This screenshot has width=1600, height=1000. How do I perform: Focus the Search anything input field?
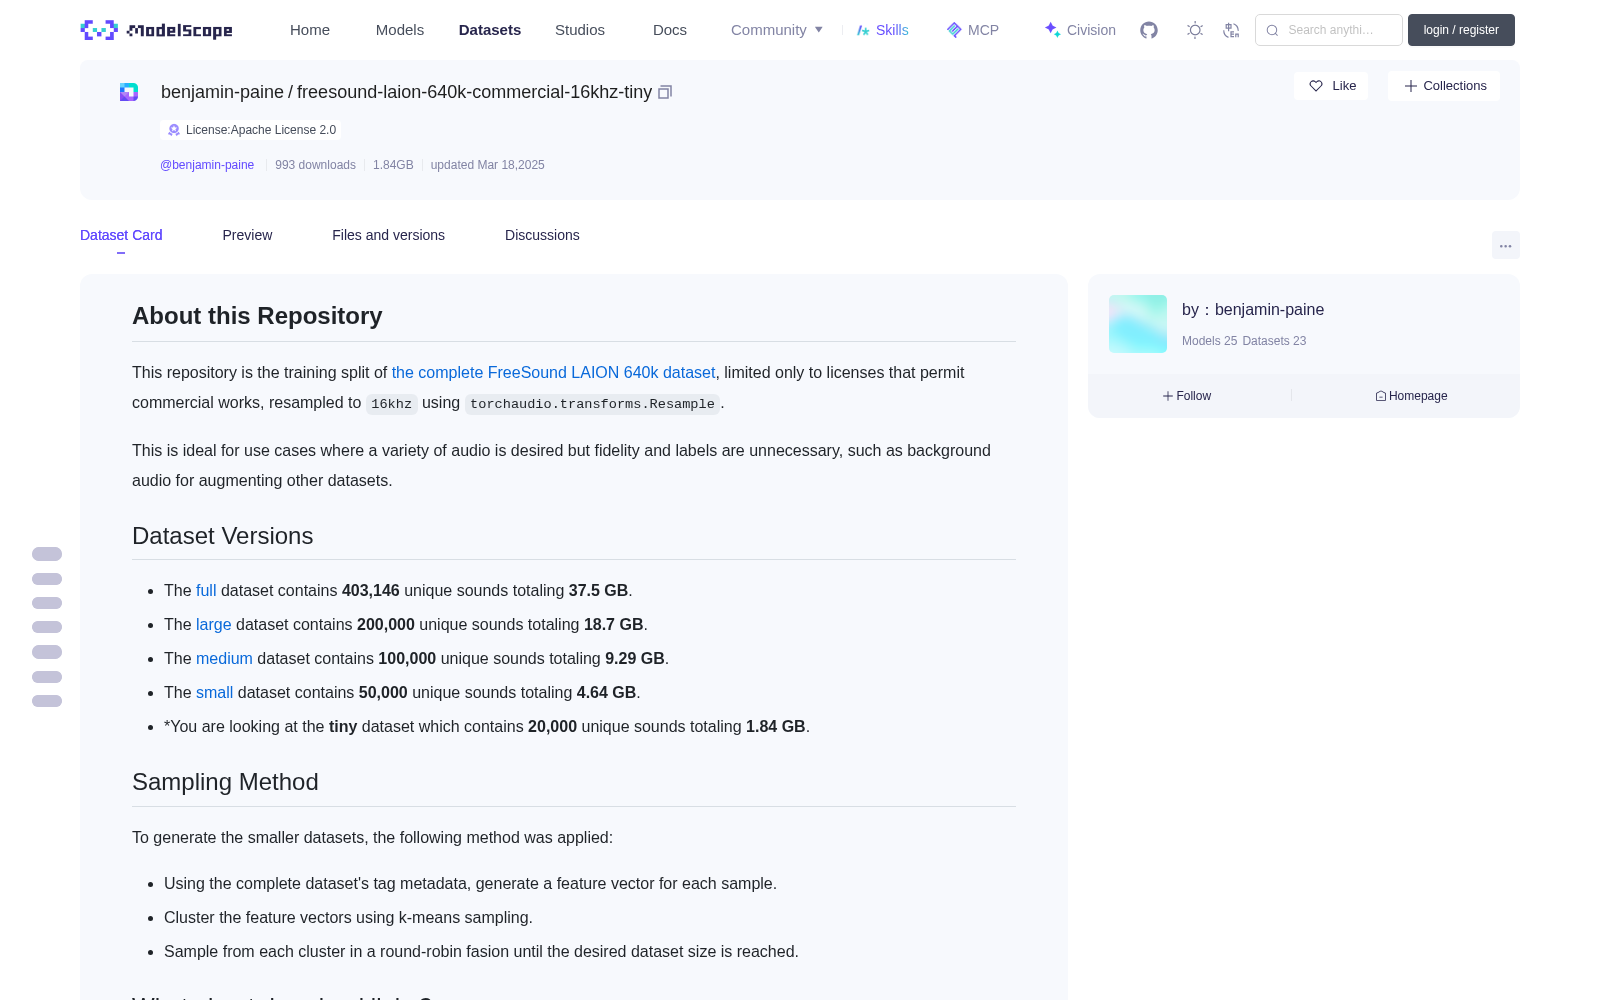point(1329,30)
